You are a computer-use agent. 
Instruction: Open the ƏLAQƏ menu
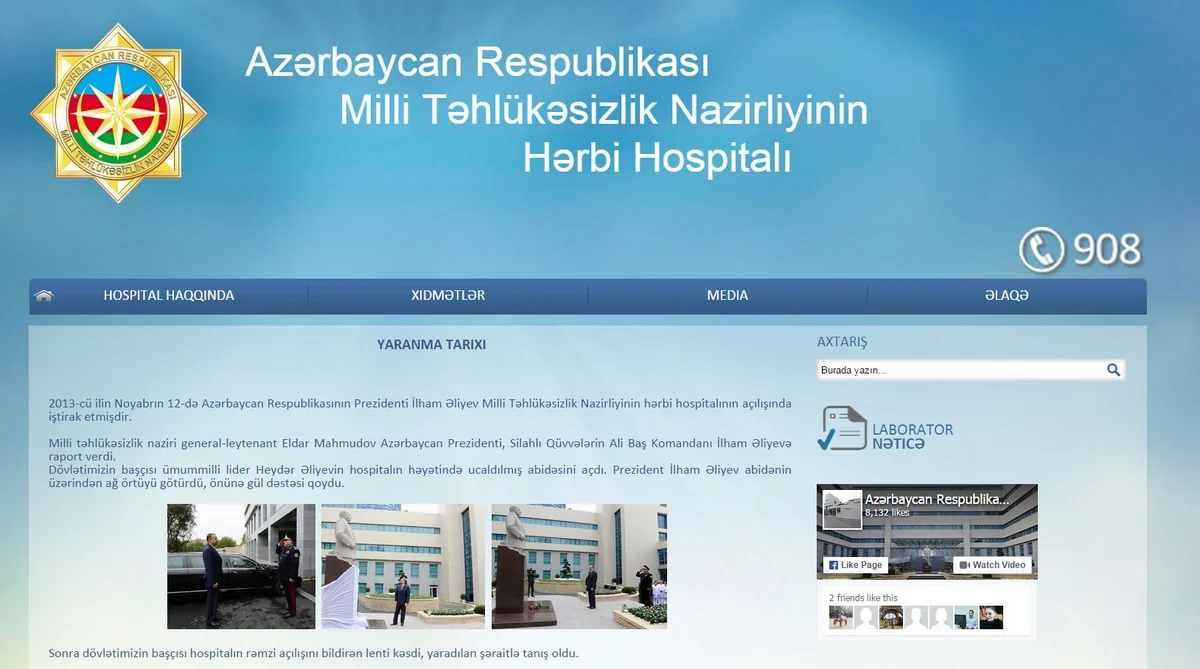[1006, 296]
